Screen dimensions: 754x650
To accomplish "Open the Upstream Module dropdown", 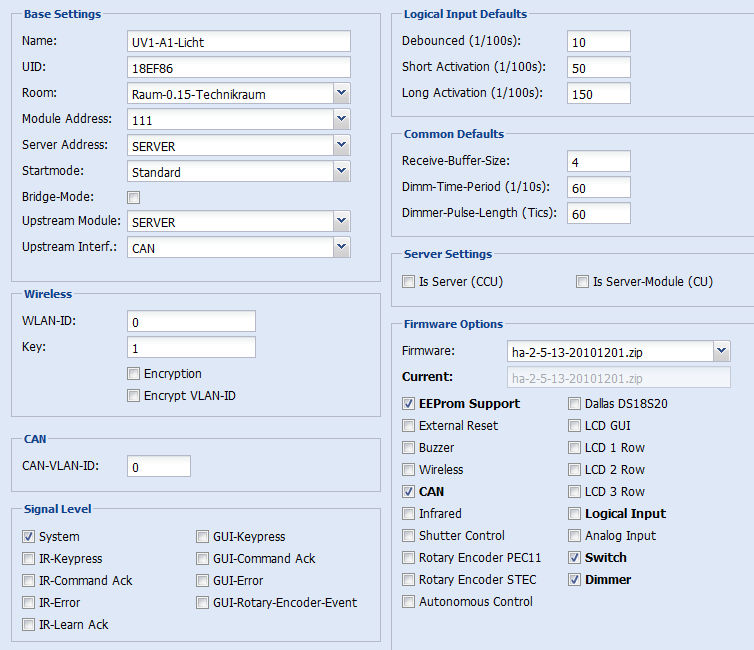I will click(x=341, y=221).
